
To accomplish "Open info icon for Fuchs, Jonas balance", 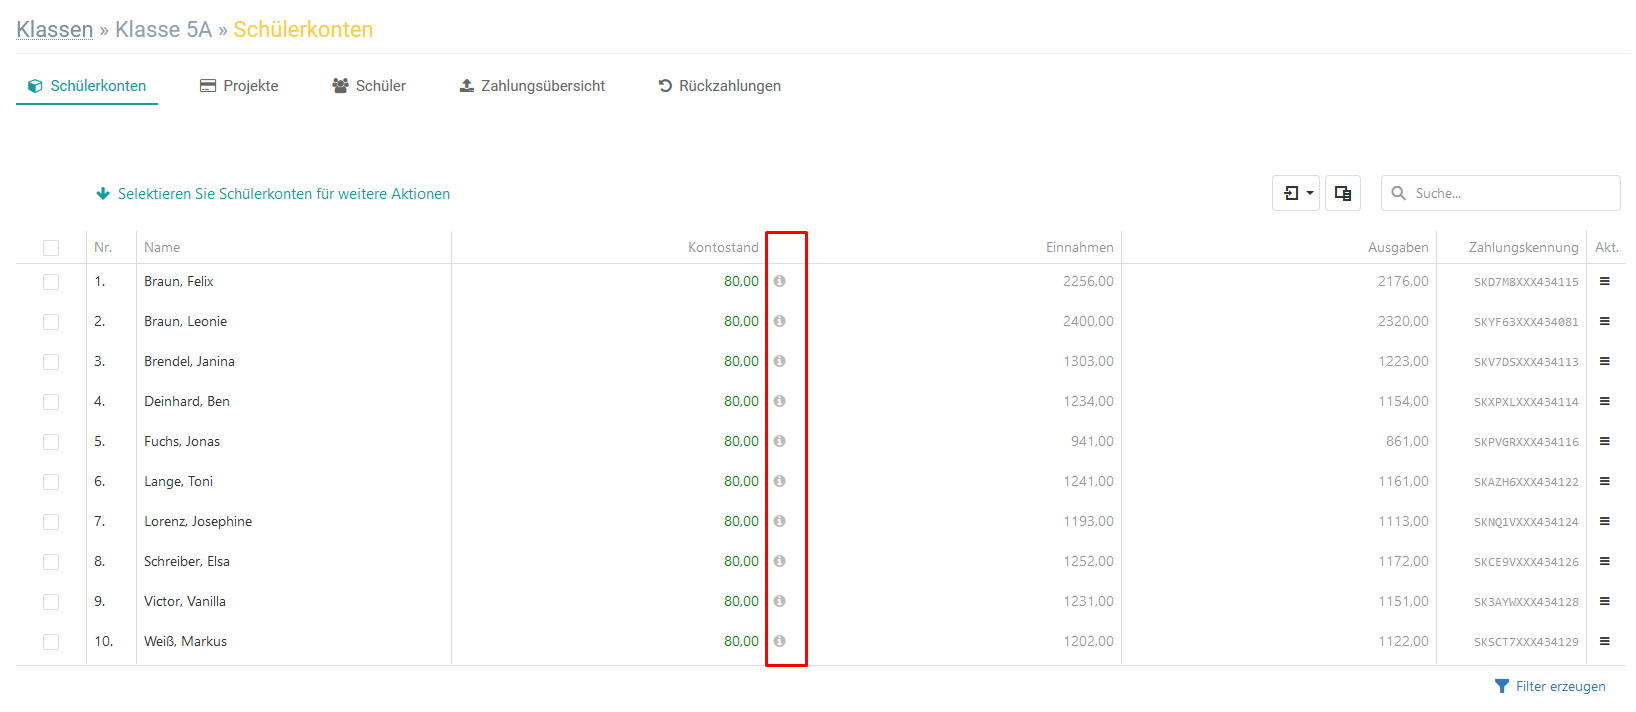I will tap(780, 441).
